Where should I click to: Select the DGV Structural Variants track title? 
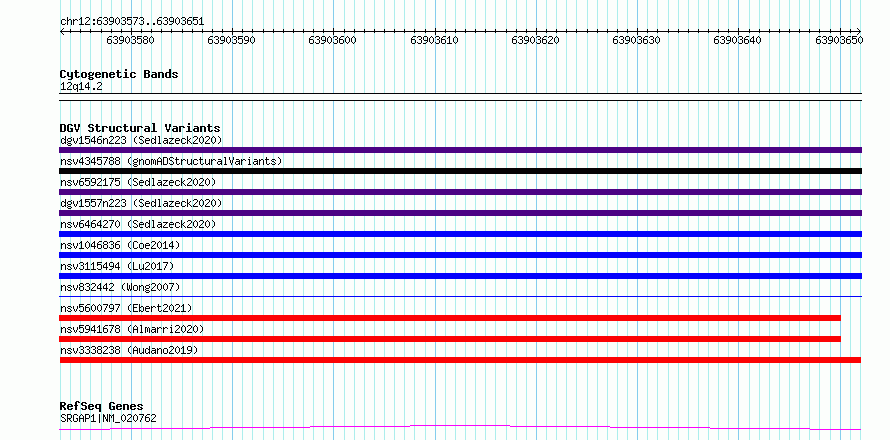[140, 128]
